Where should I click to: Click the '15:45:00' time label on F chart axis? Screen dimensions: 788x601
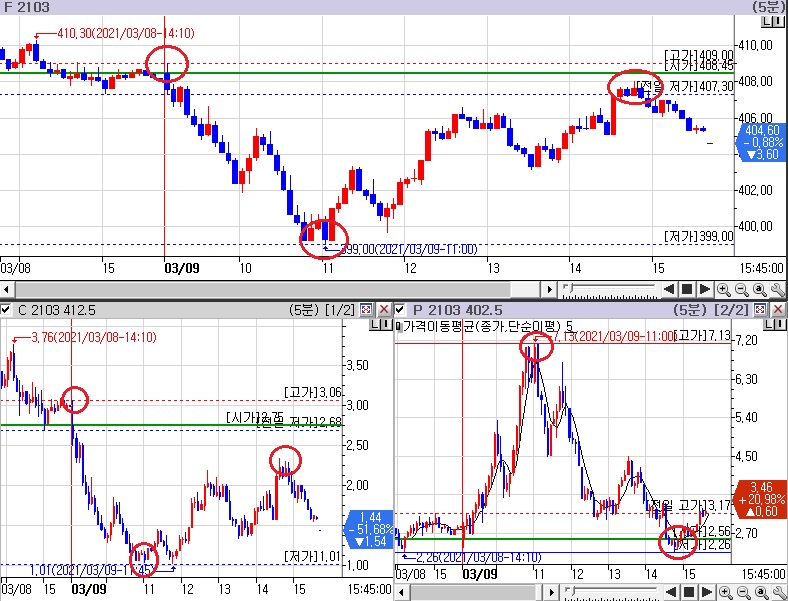pos(761,268)
